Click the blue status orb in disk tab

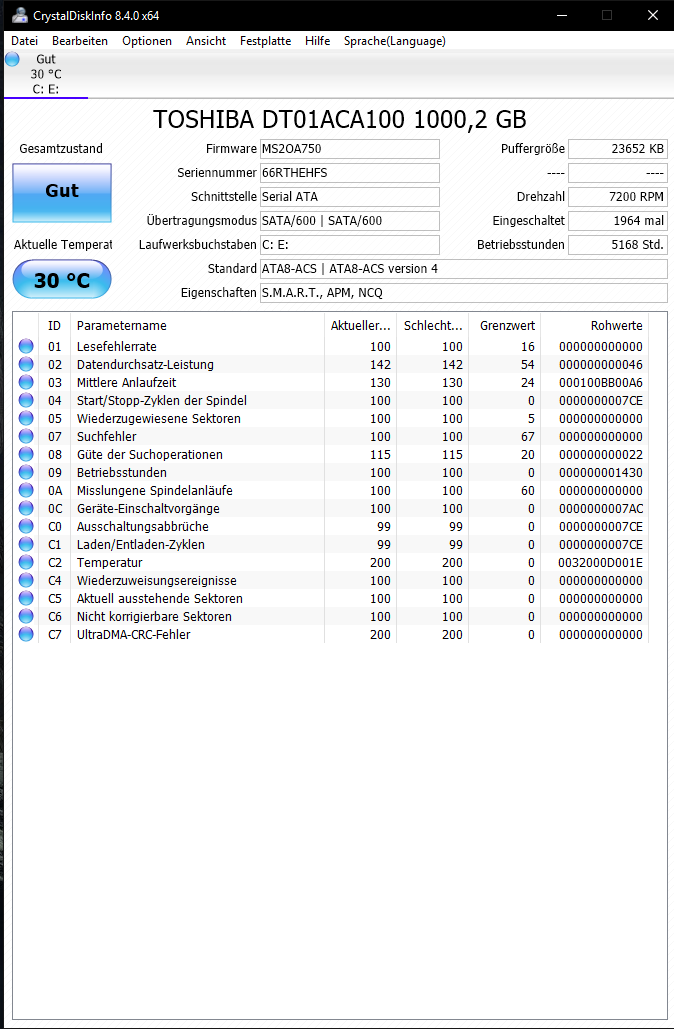click(x=12, y=59)
